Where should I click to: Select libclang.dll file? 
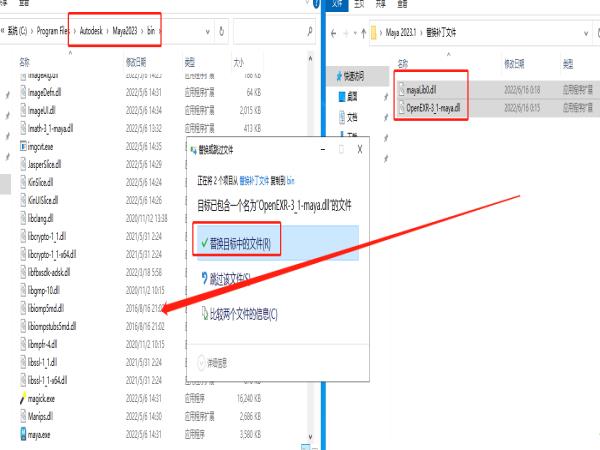tap(40, 218)
